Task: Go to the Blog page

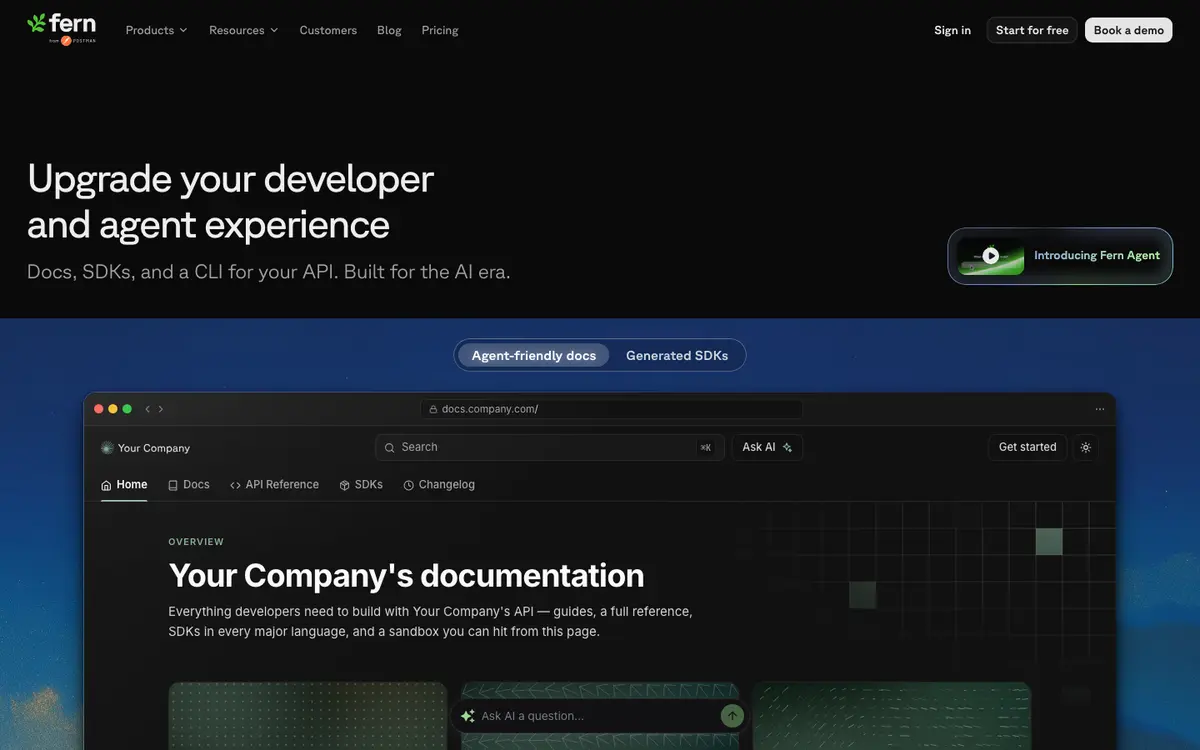Action: (389, 30)
